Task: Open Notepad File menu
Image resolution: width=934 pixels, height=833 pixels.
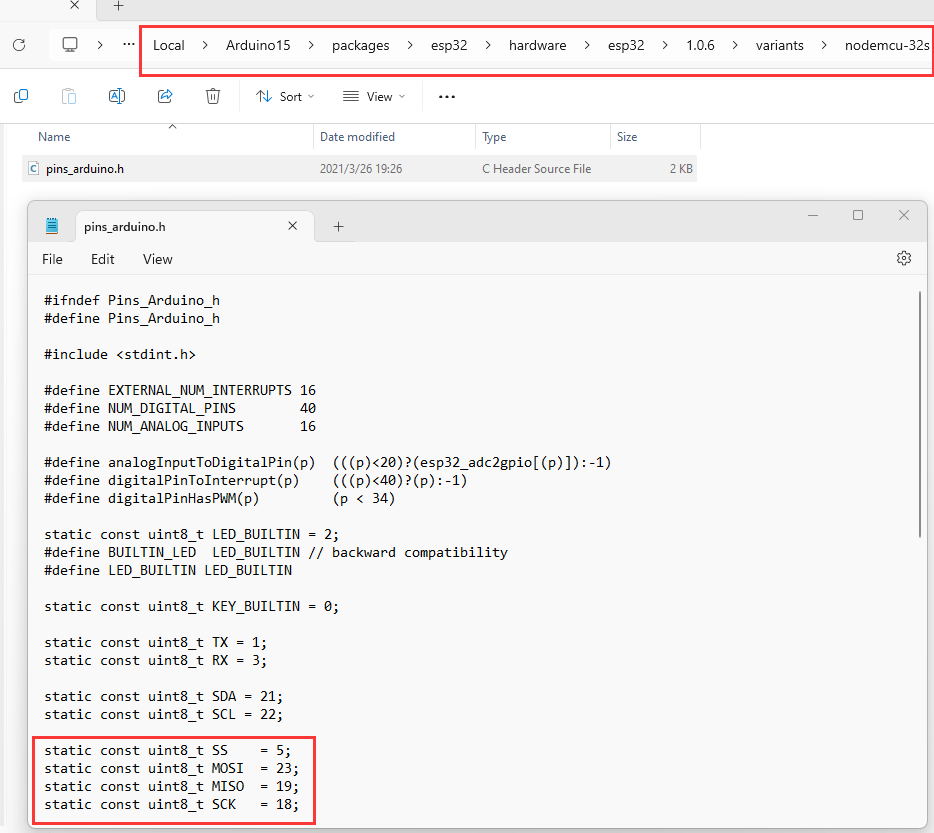Action: click(x=52, y=259)
